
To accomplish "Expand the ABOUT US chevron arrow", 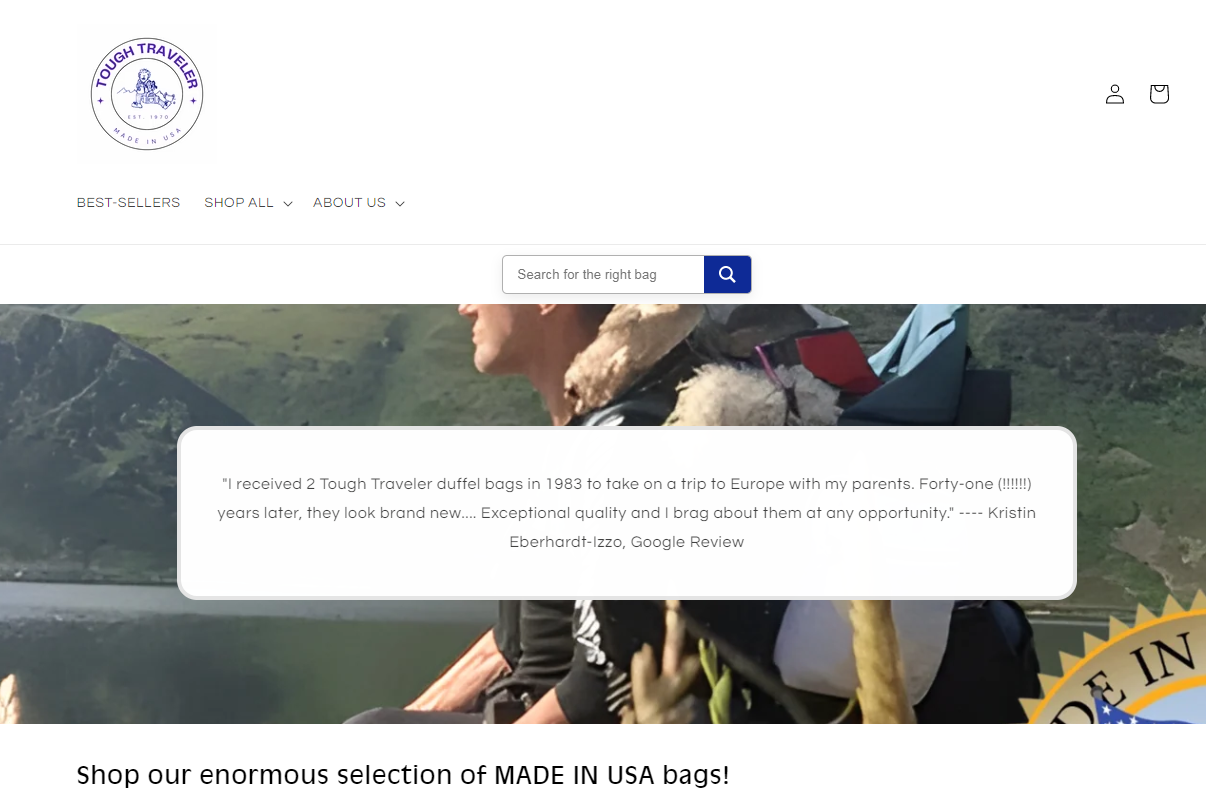I will tap(400, 204).
